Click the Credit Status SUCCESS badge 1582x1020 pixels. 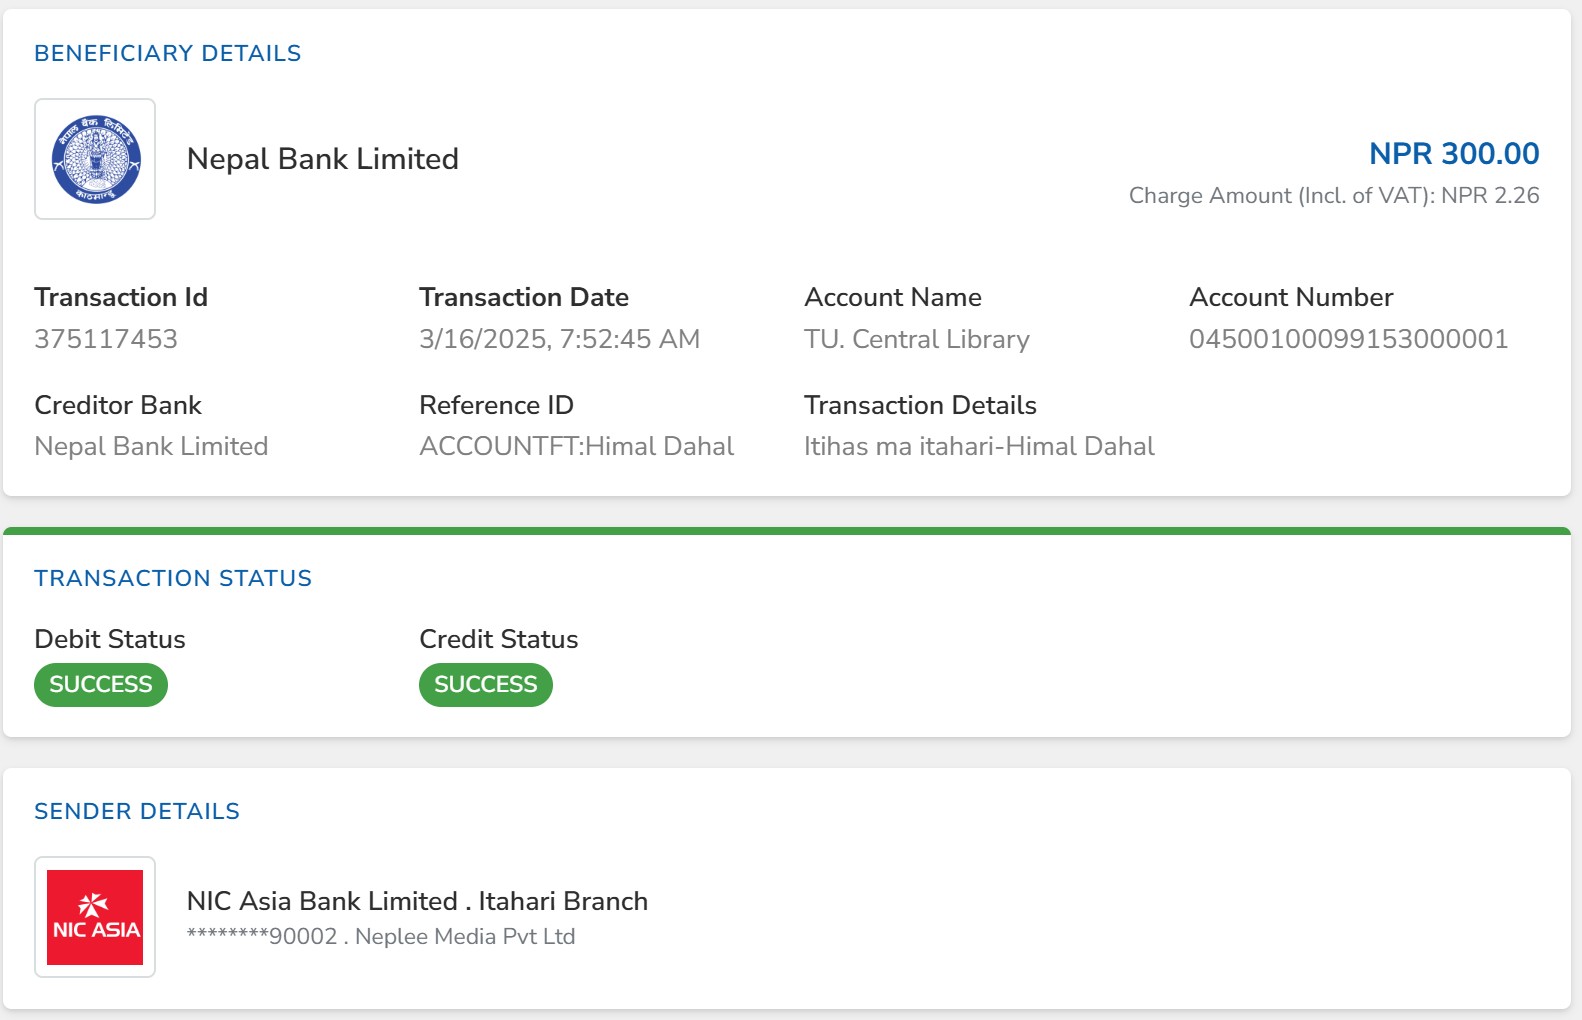click(x=486, y=685)
